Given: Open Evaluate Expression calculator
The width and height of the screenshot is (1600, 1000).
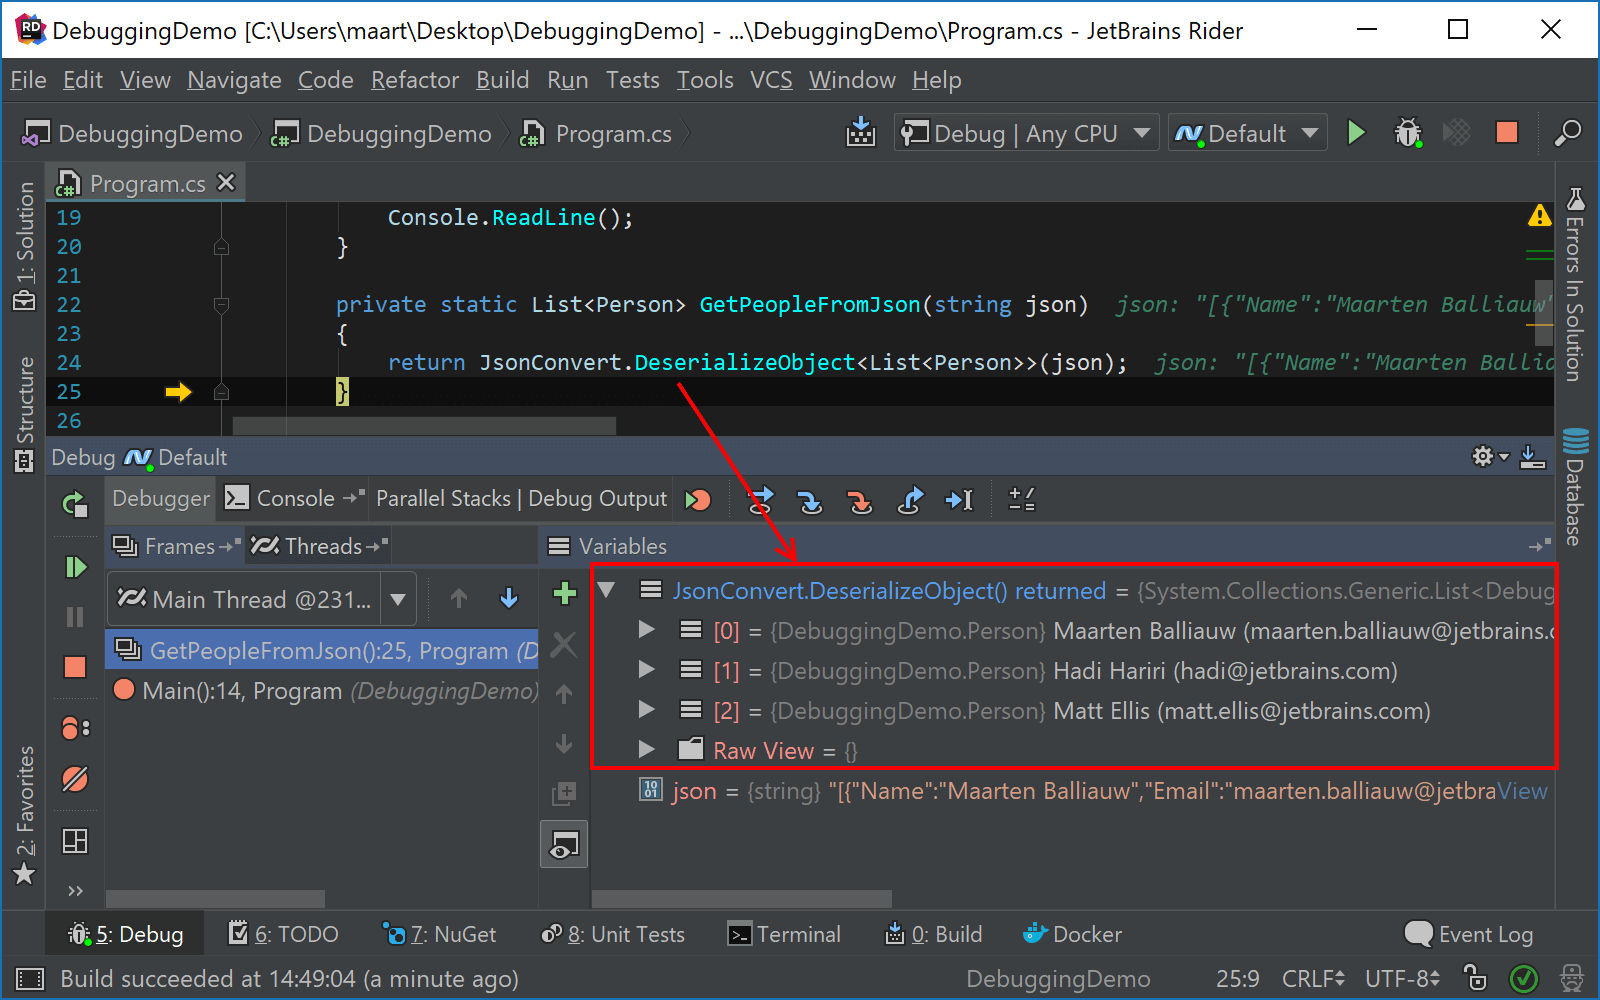Looking at the screenshot, I should coord(1022,499).
